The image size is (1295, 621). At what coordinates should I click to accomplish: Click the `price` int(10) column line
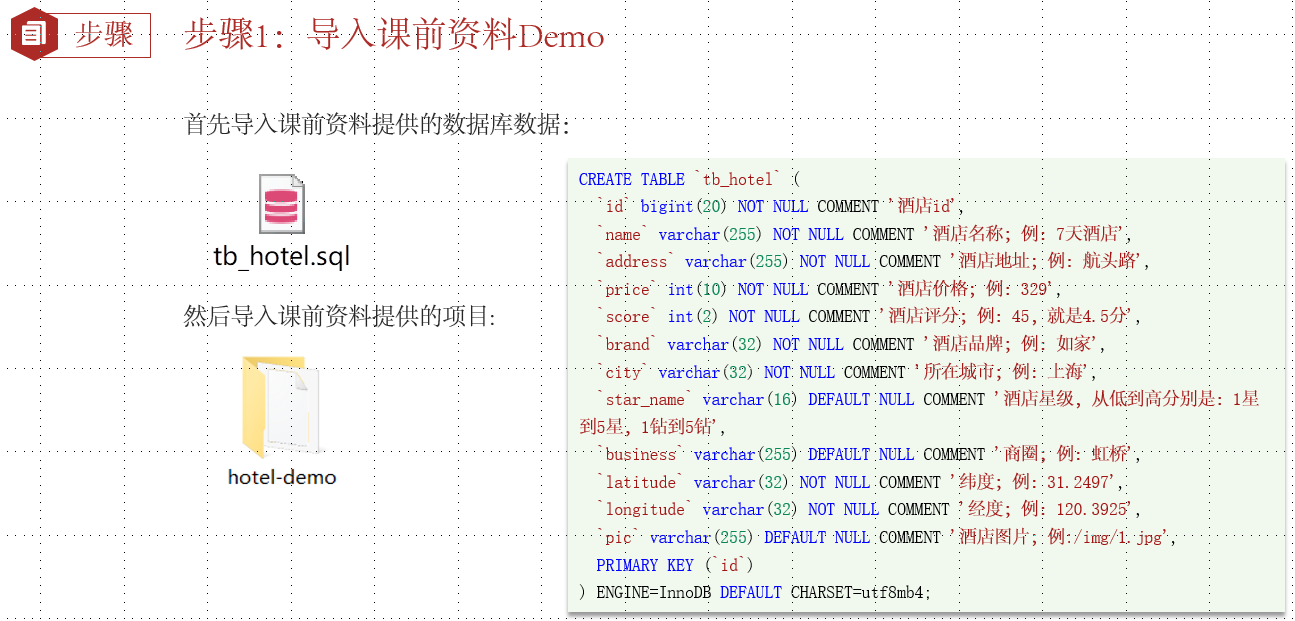[x=828, y=290]
